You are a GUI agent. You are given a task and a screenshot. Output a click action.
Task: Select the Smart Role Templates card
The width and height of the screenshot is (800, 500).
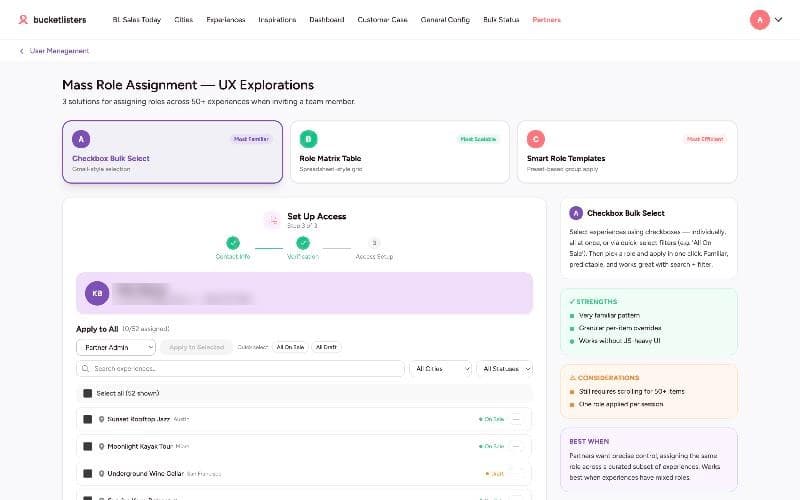627,152
